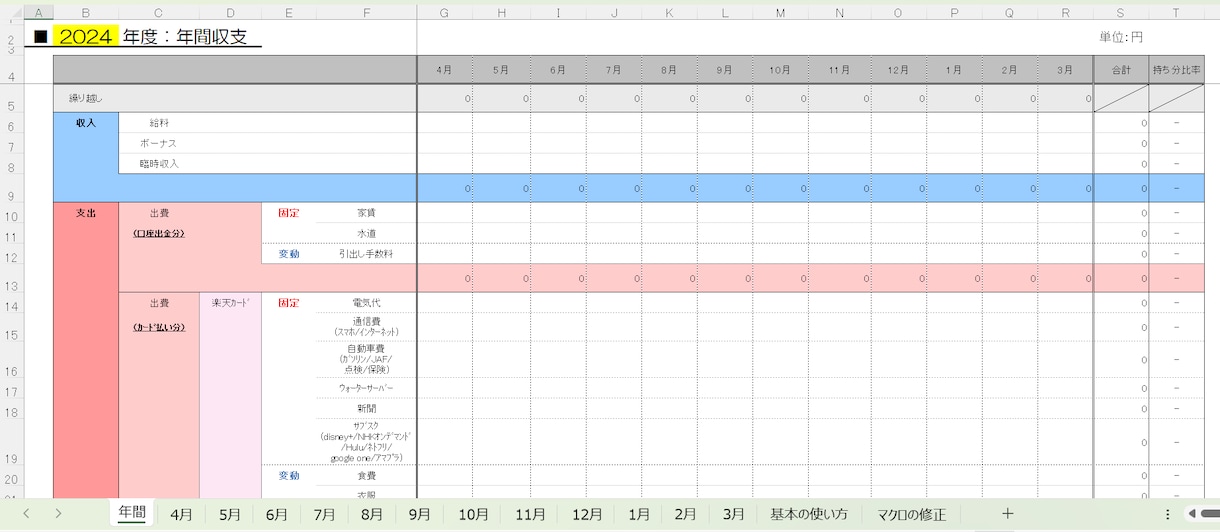Open the 12月 sheet tab
This screenshot has width=1220, height=532.
pyautogui.click(x=587, y=514)
